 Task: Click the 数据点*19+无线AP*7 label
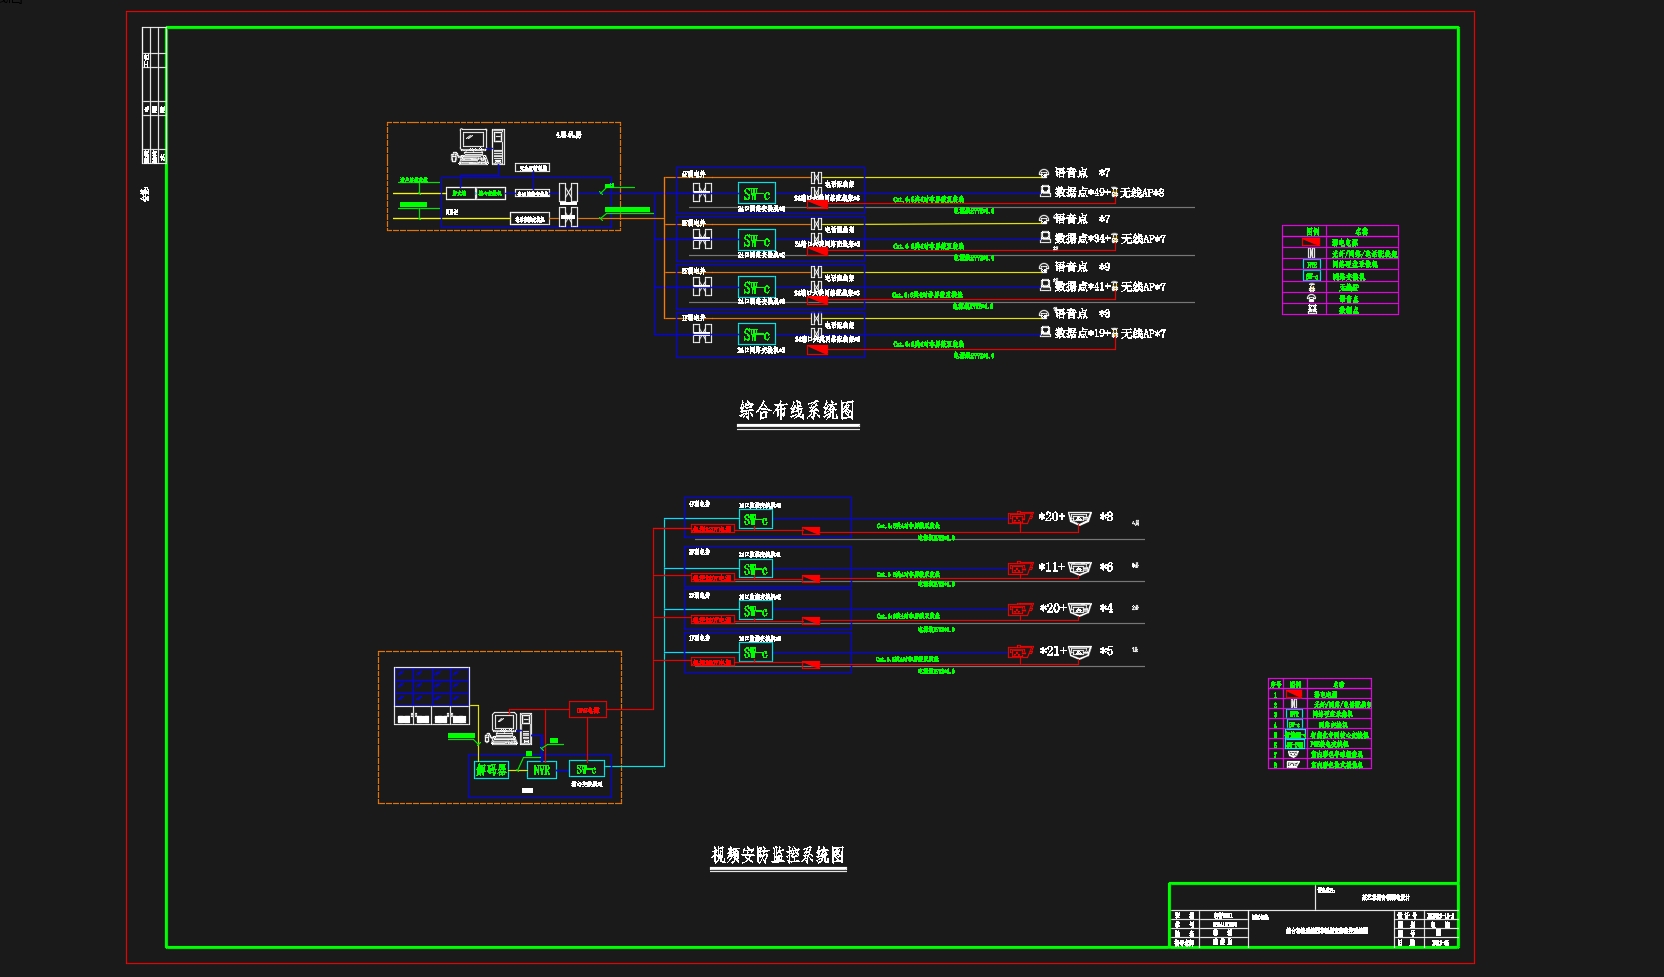(x=1110, y=333)
